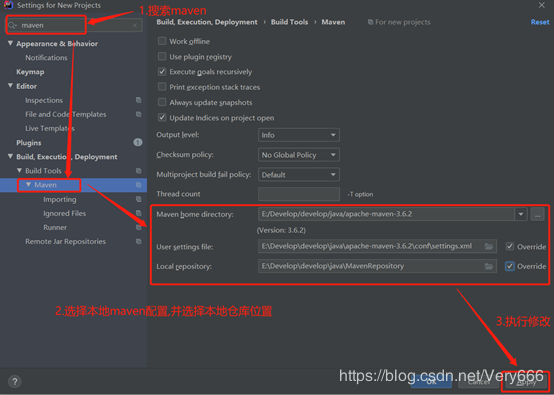Select Keymap in the settings tree
The width and height of the screenshot is (554, 395).
point(30,72)
